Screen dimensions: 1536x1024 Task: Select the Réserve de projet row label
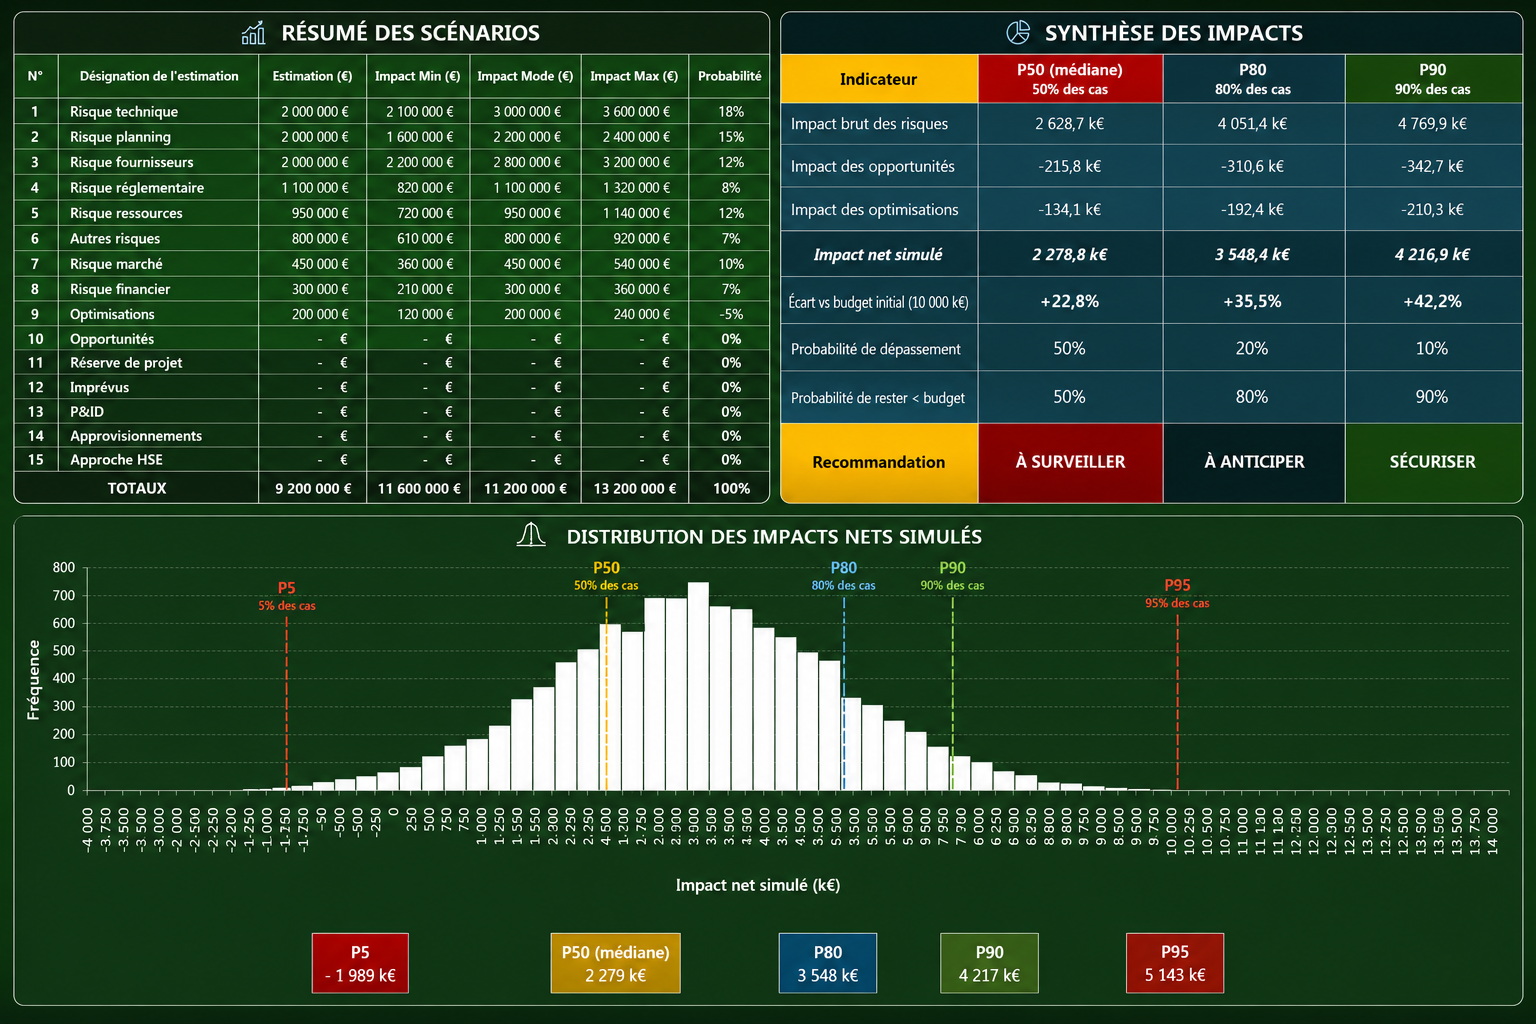pos(126,363)
